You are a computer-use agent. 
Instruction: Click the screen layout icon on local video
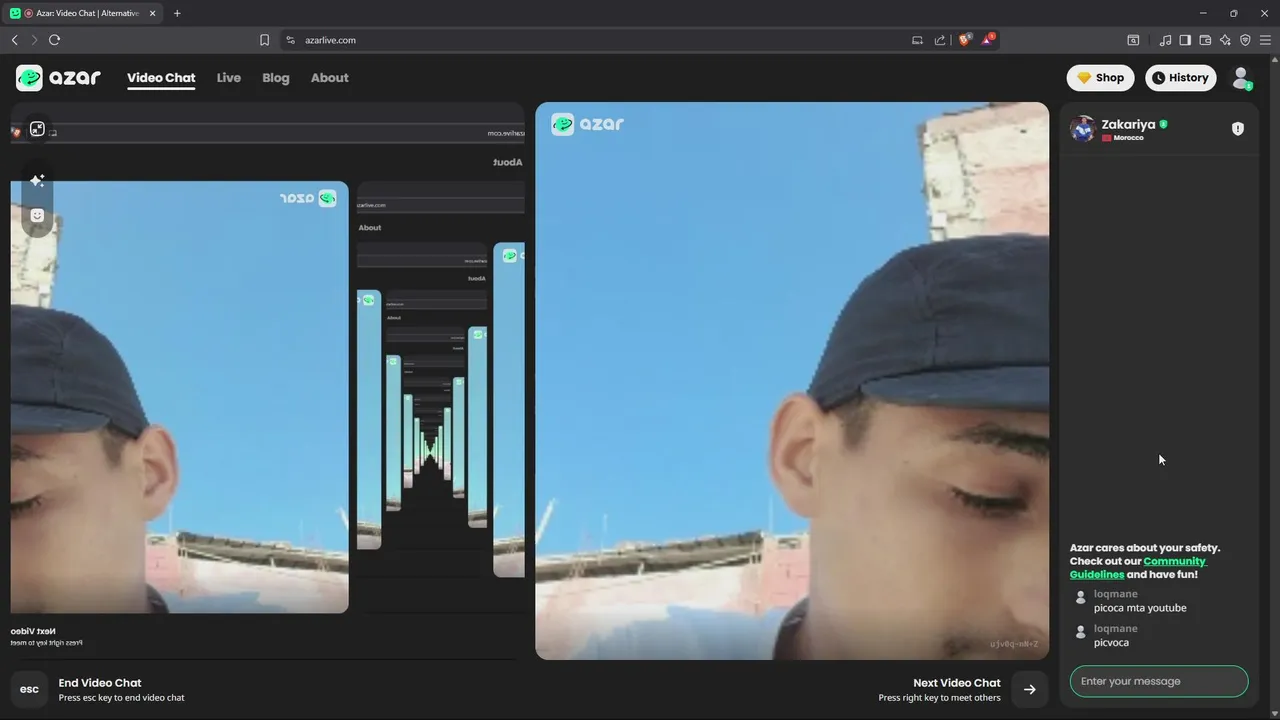37,129
